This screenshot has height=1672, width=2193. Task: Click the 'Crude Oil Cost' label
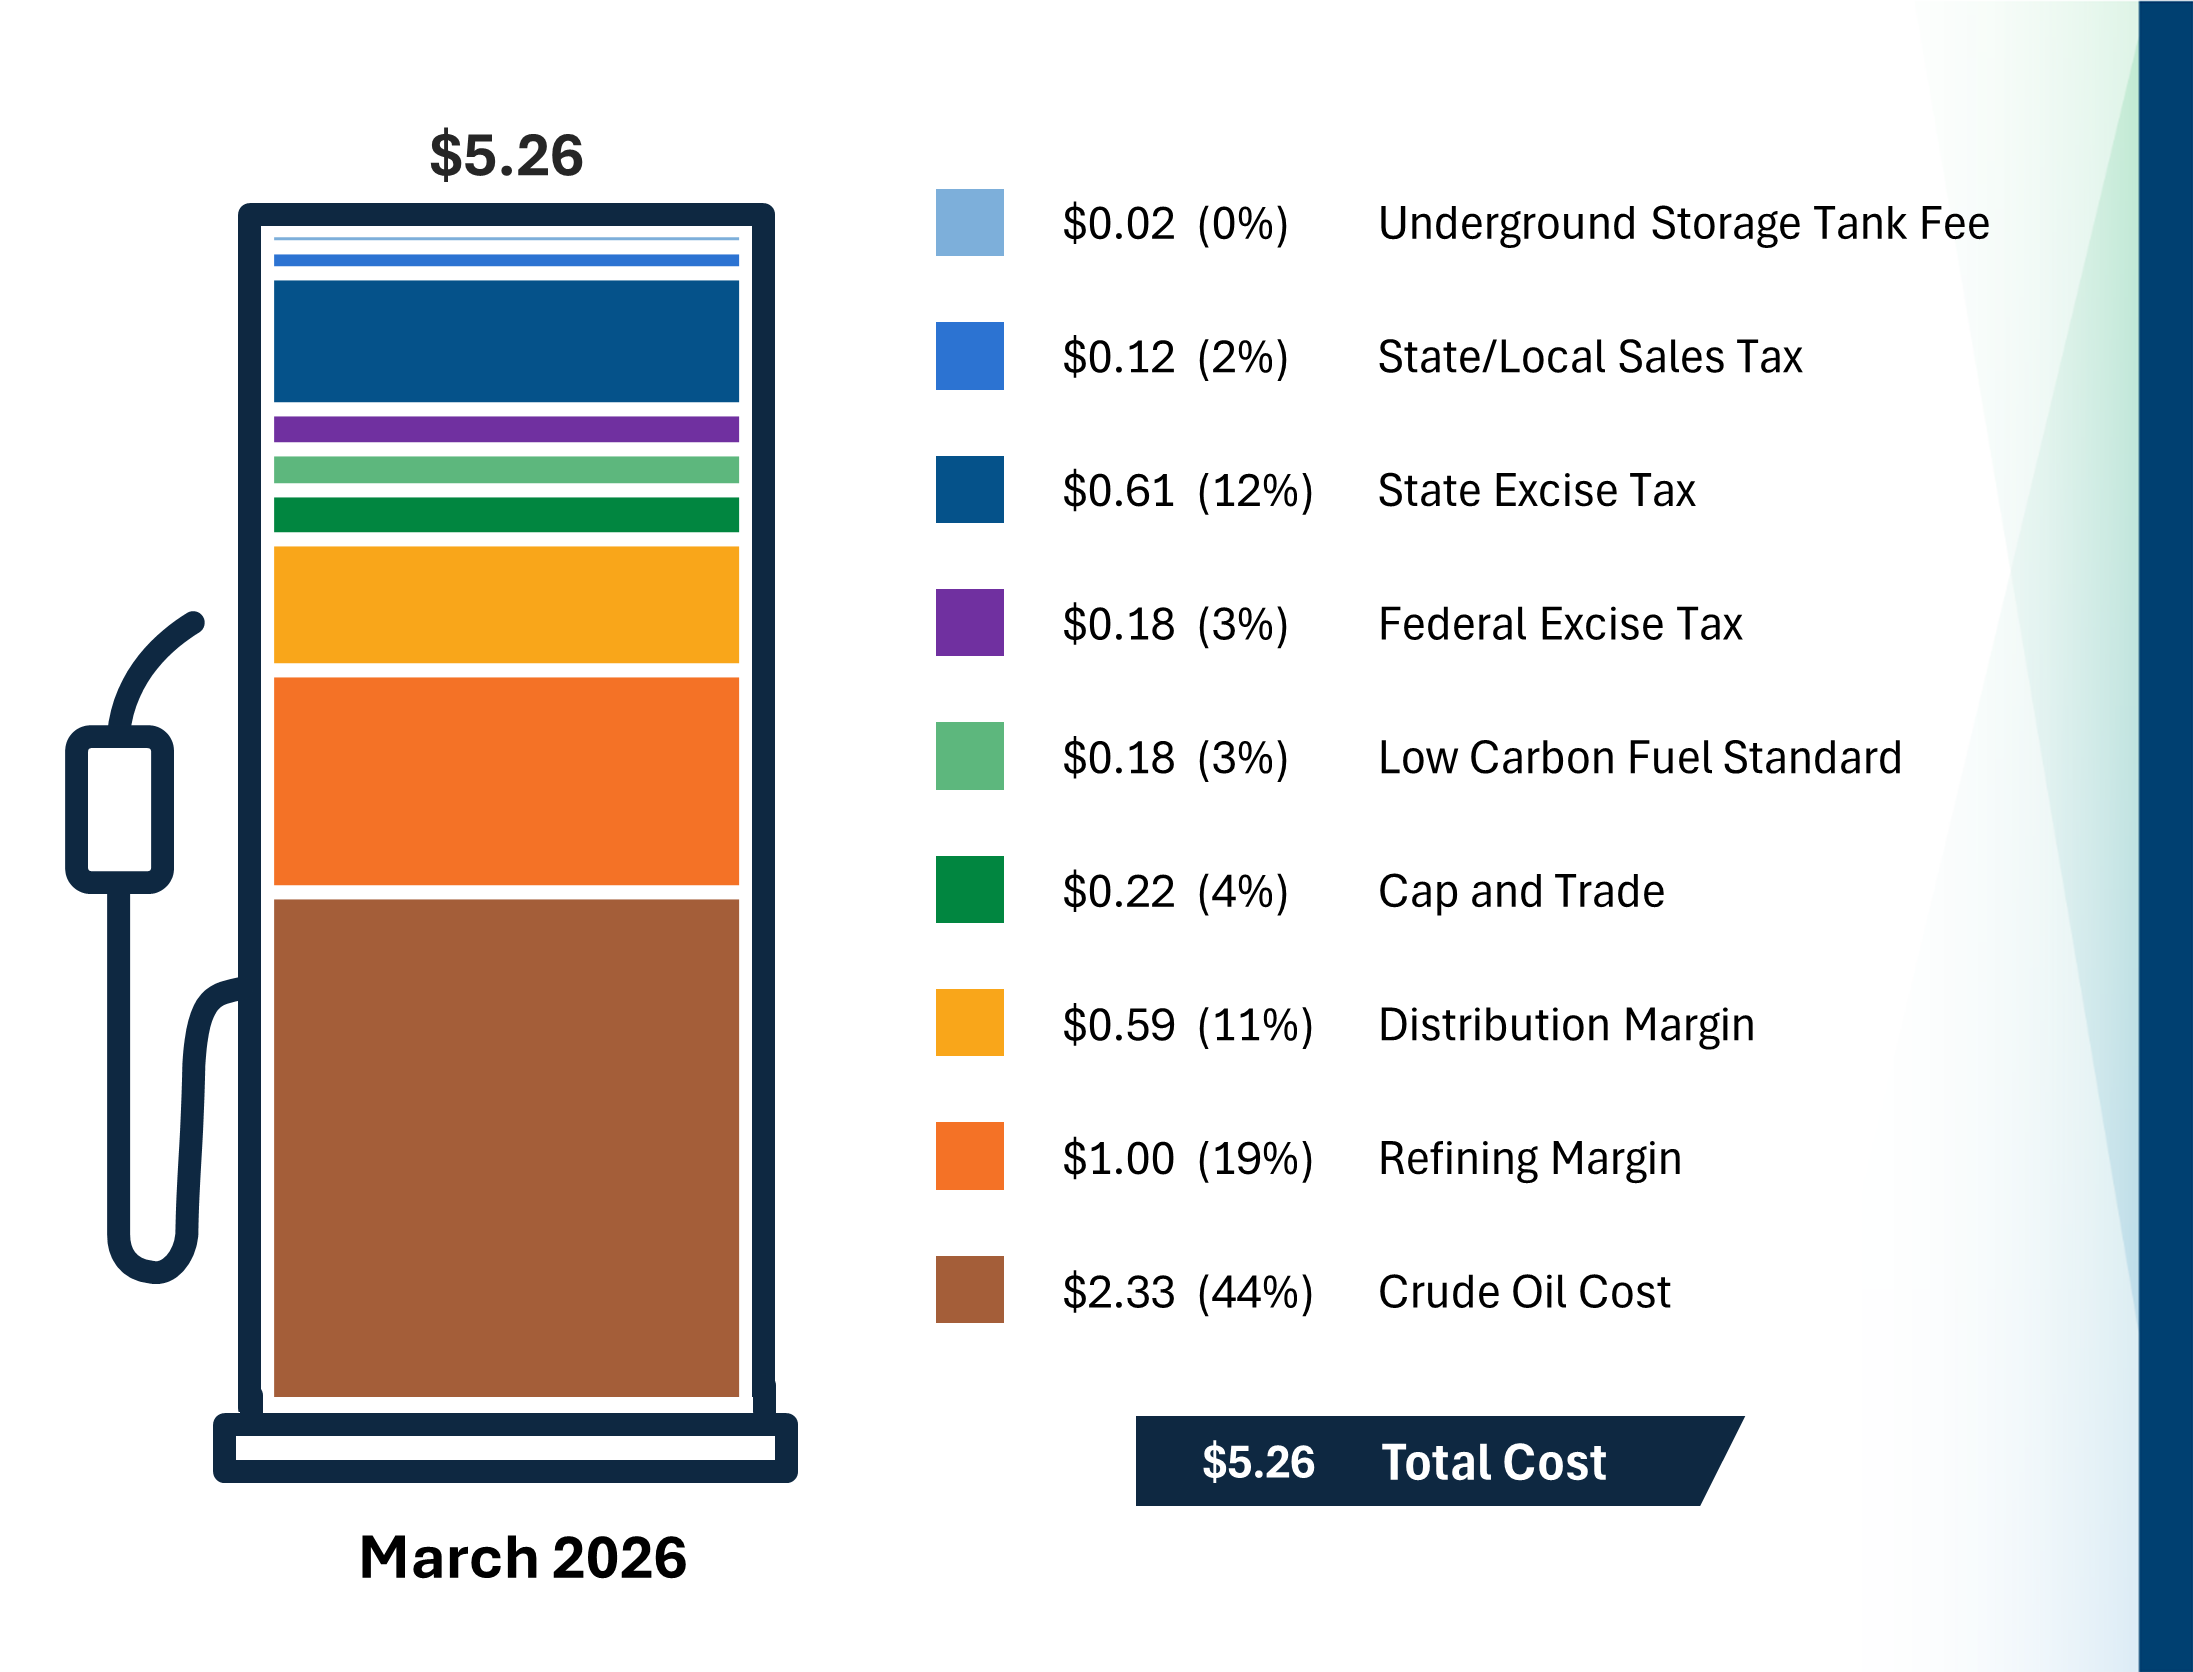point(1524,1292)
